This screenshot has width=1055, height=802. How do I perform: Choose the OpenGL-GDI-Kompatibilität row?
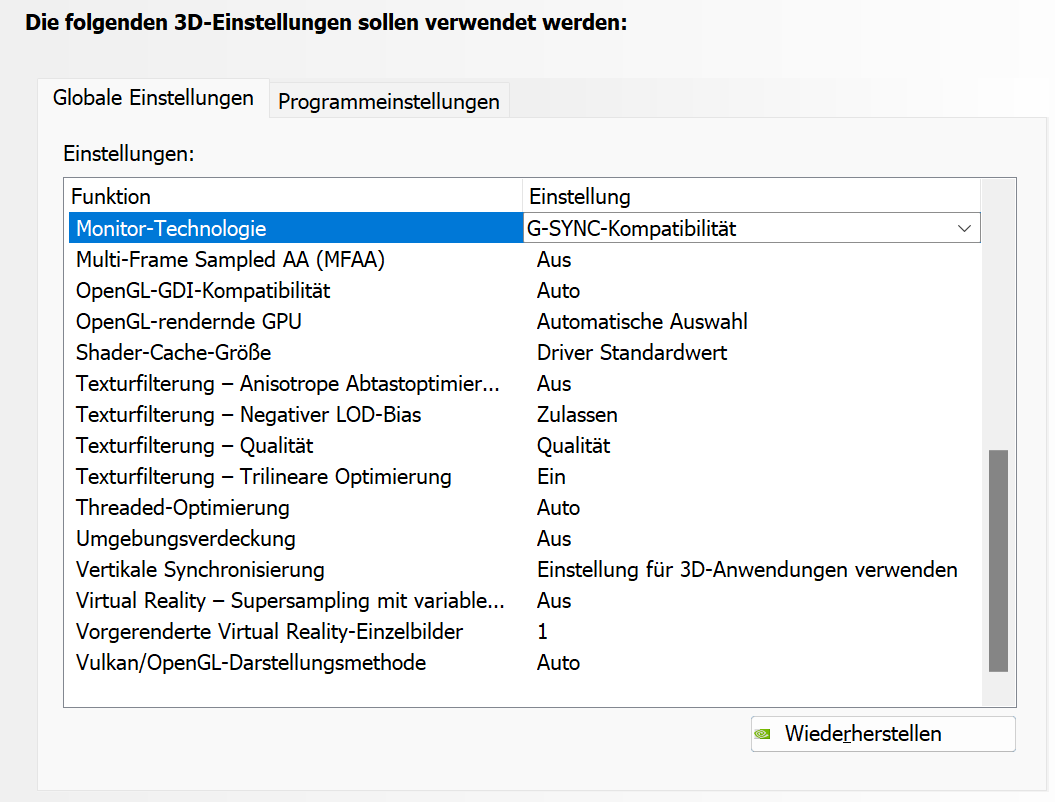point(203,291)
